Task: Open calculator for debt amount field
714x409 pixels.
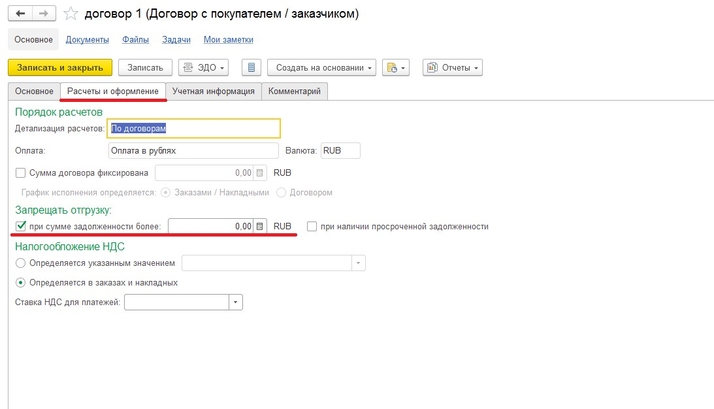Action: 260,226
